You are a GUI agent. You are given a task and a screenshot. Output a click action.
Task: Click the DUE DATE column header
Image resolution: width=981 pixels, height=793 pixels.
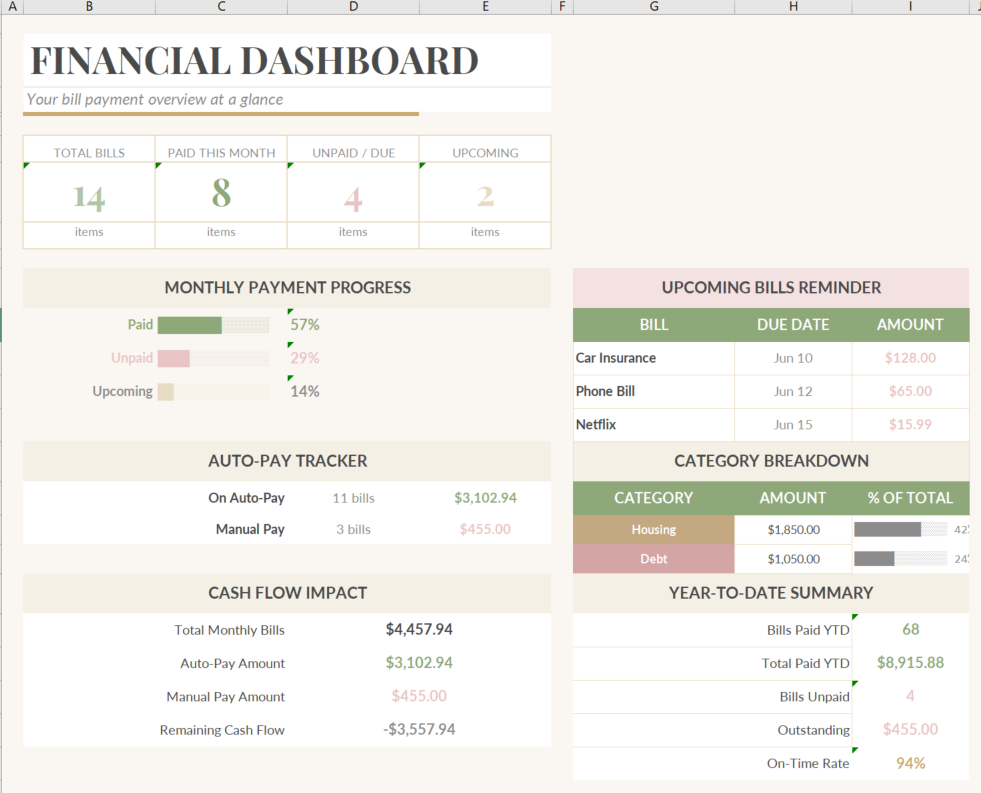click(793, 325)
